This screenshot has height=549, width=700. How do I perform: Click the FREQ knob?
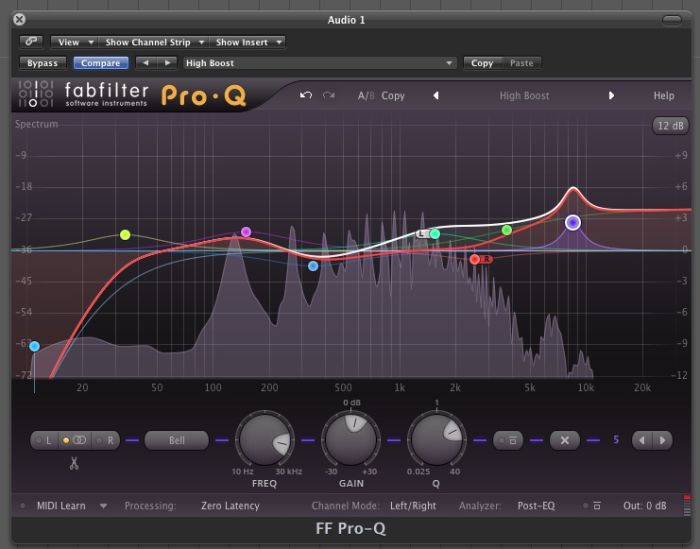tap(265, 440)
